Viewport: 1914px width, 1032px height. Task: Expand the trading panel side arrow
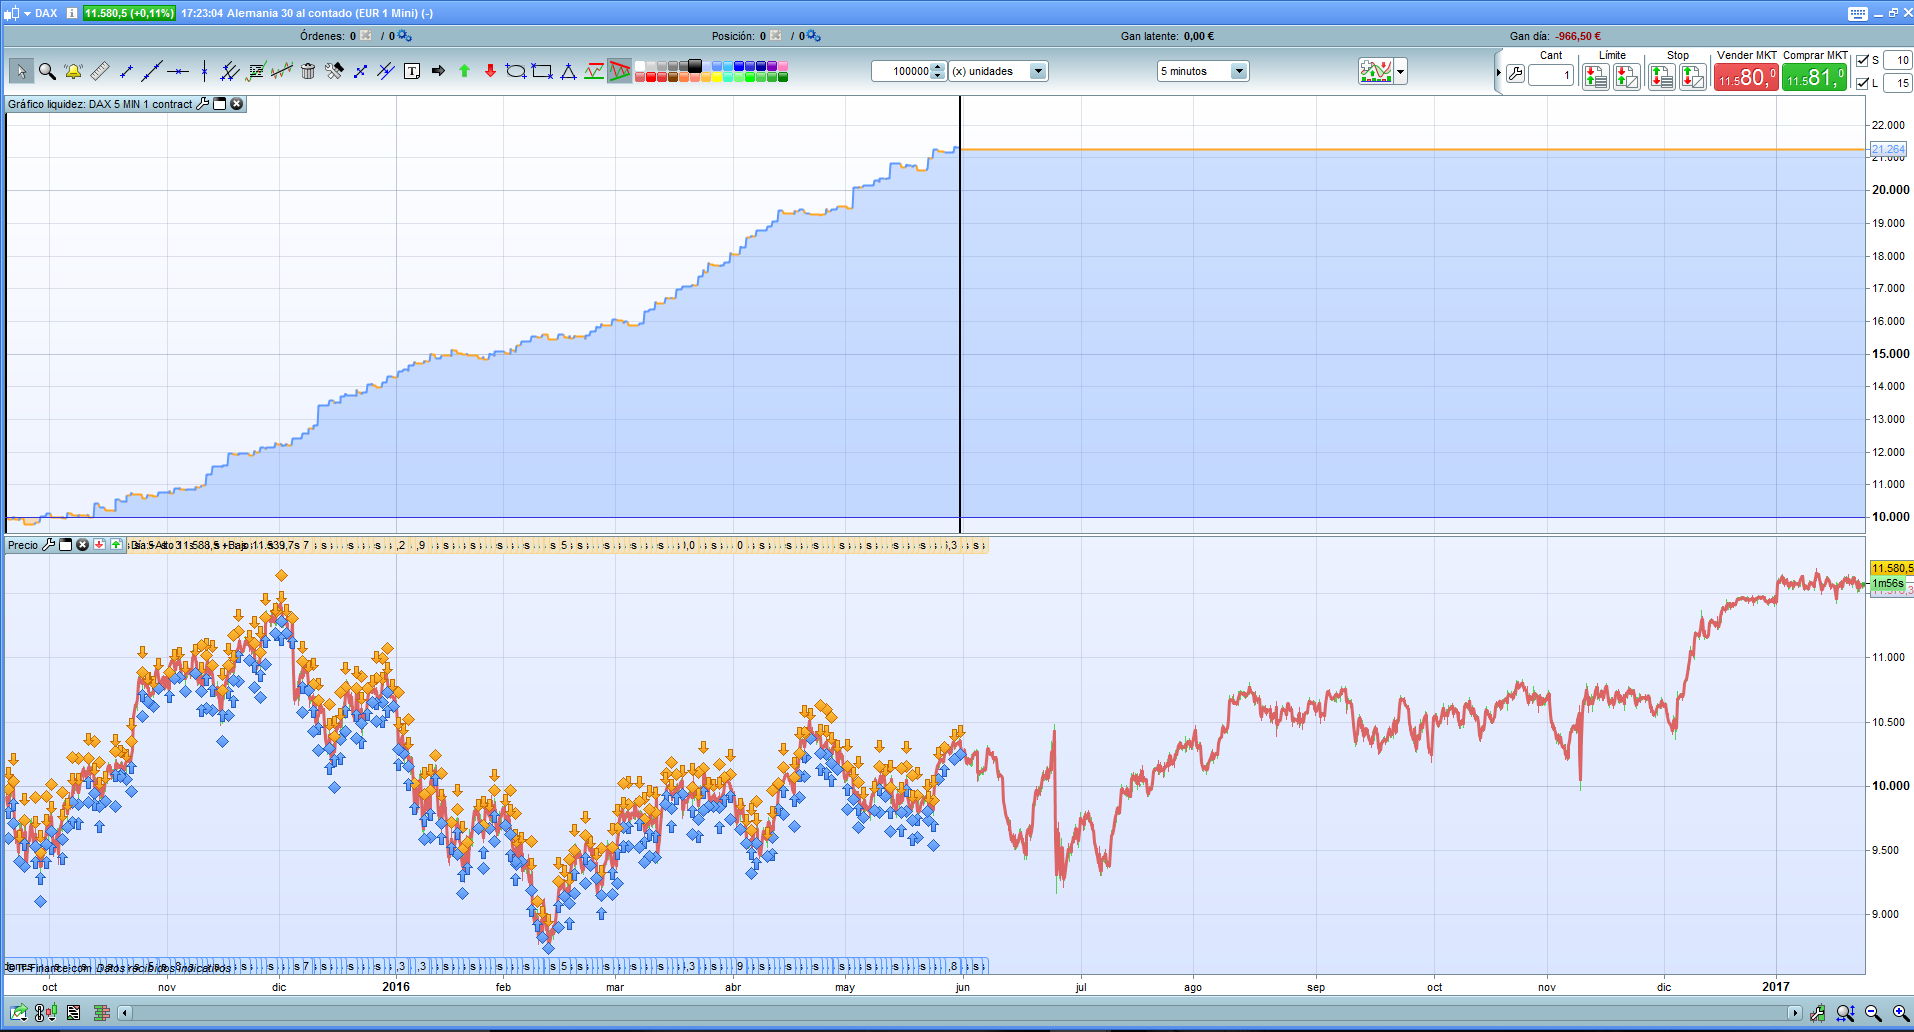1498,73
